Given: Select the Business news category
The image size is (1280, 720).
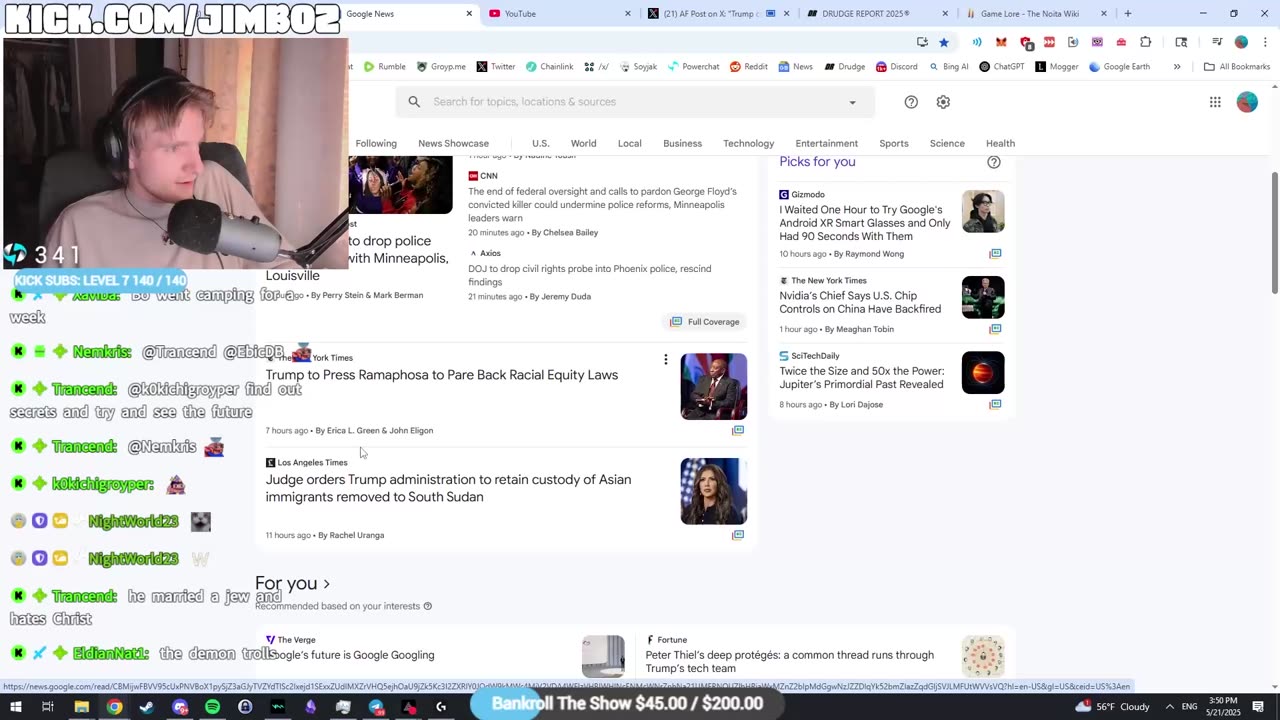Looking at the screenshot, I should [x=682, y=143].
